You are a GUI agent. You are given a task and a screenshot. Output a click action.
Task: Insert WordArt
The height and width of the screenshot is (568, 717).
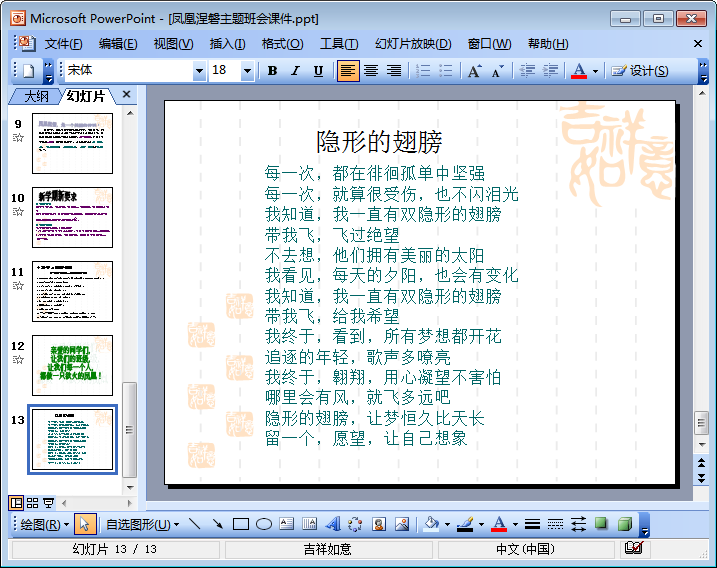[333, 524]
